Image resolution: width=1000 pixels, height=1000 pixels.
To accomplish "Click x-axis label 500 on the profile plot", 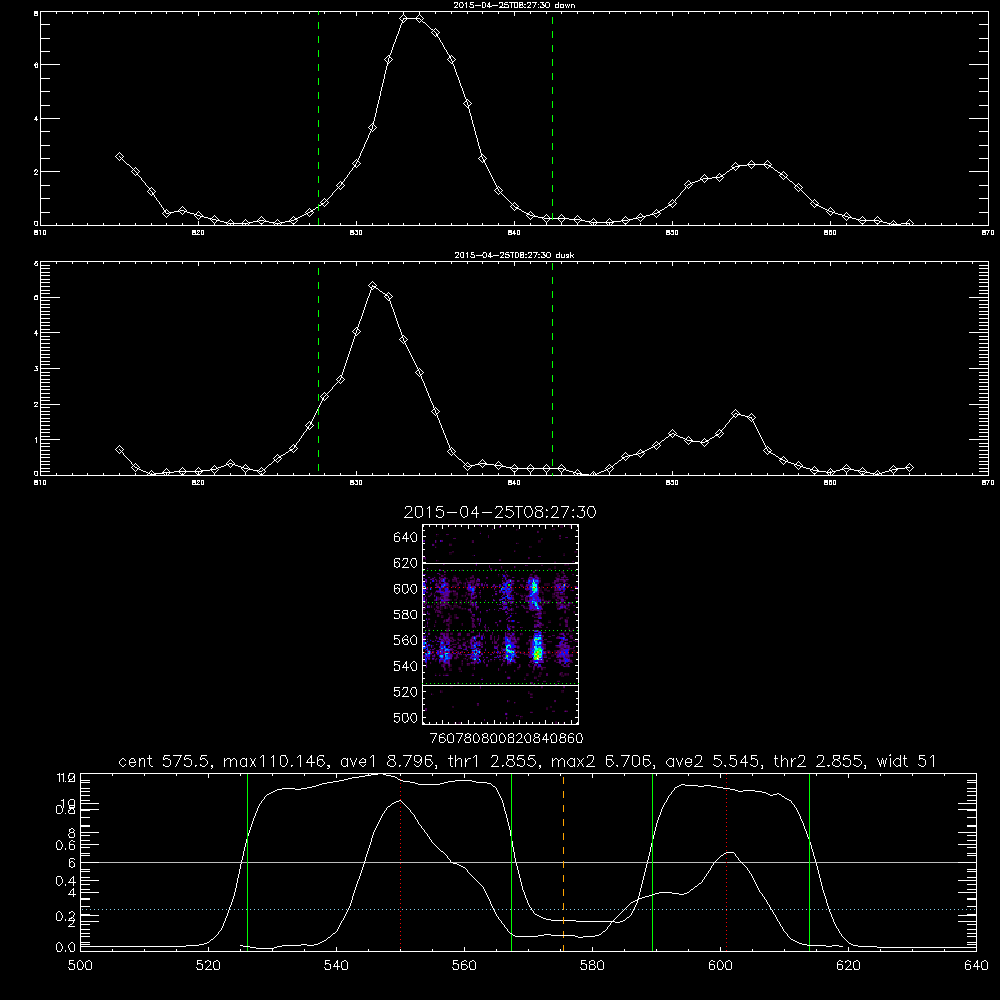I will (x=80, y=966).
